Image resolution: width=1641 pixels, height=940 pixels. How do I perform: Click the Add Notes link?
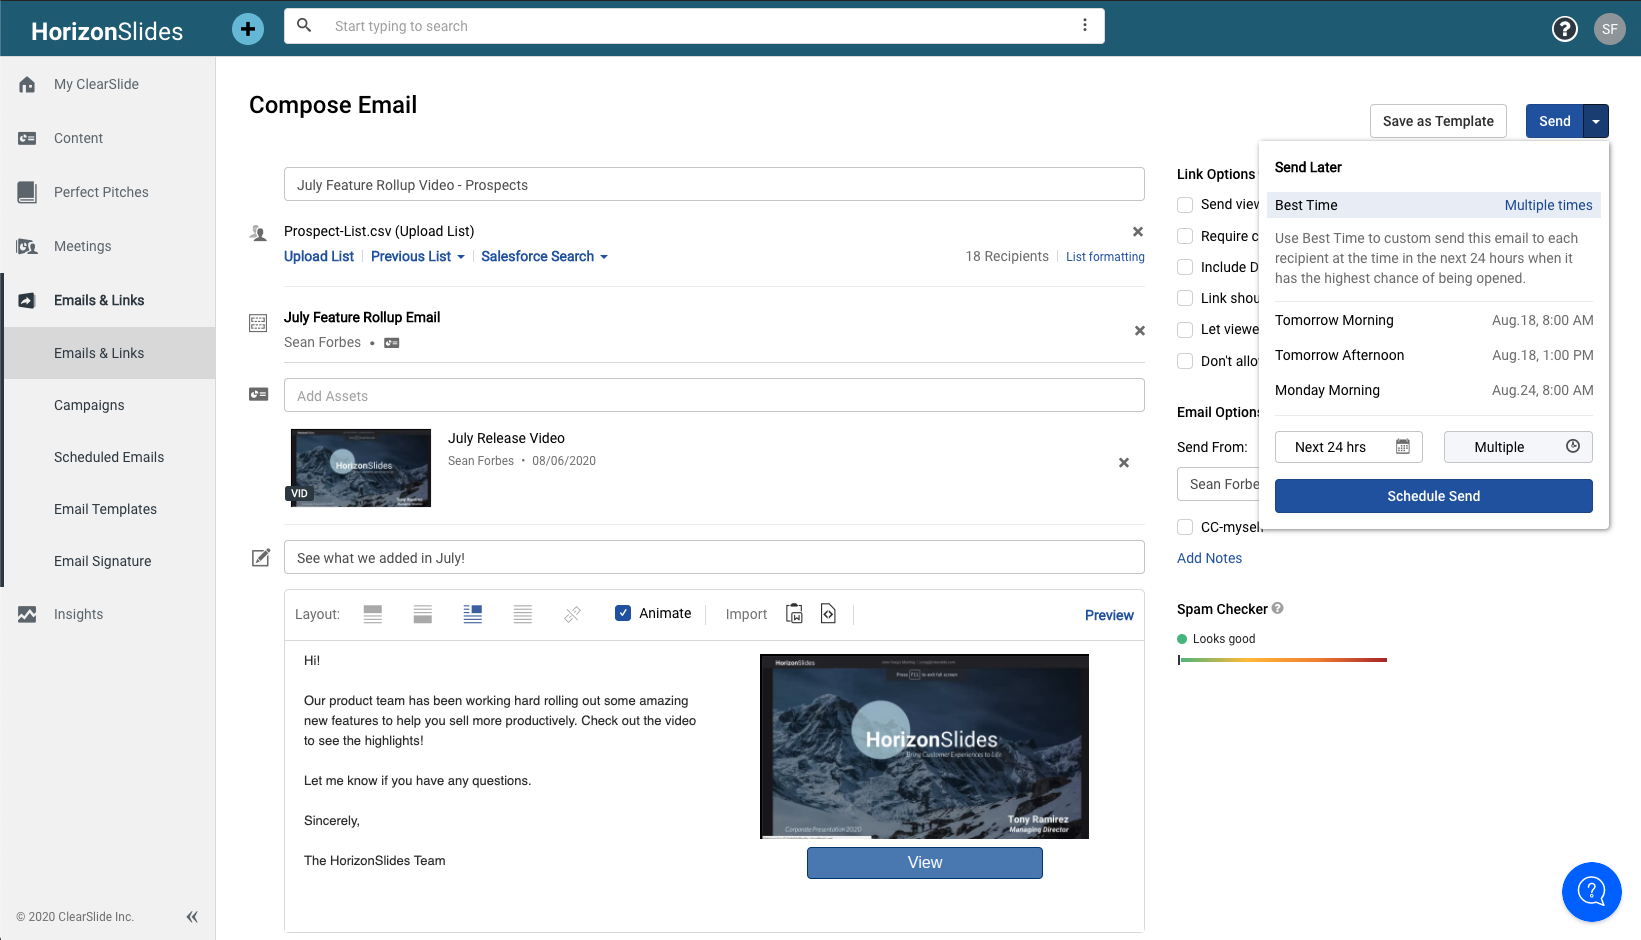click(1209, 558)
